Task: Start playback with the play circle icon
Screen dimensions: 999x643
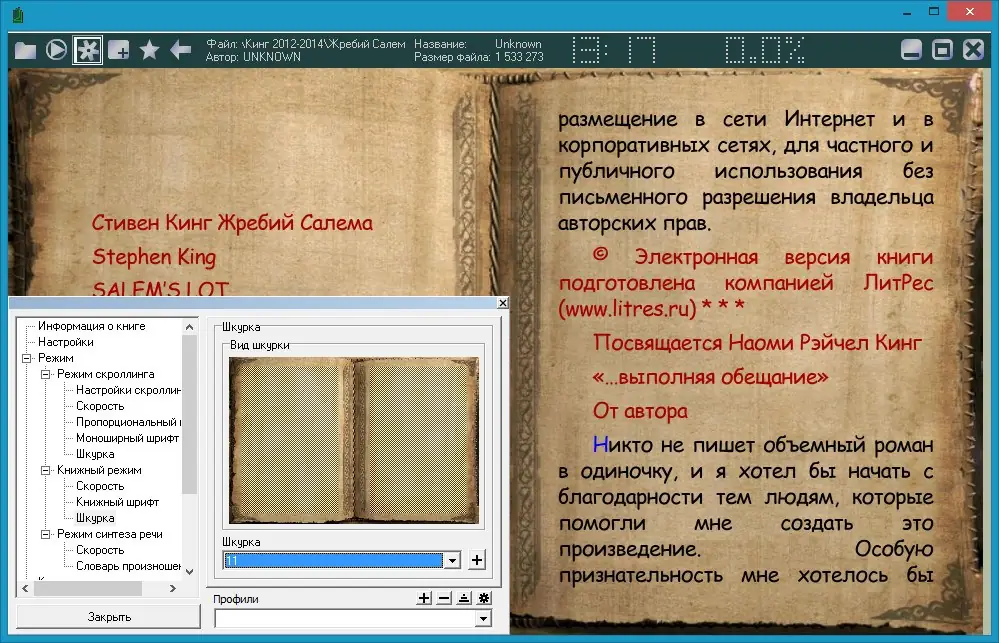Action: (56, 50)
